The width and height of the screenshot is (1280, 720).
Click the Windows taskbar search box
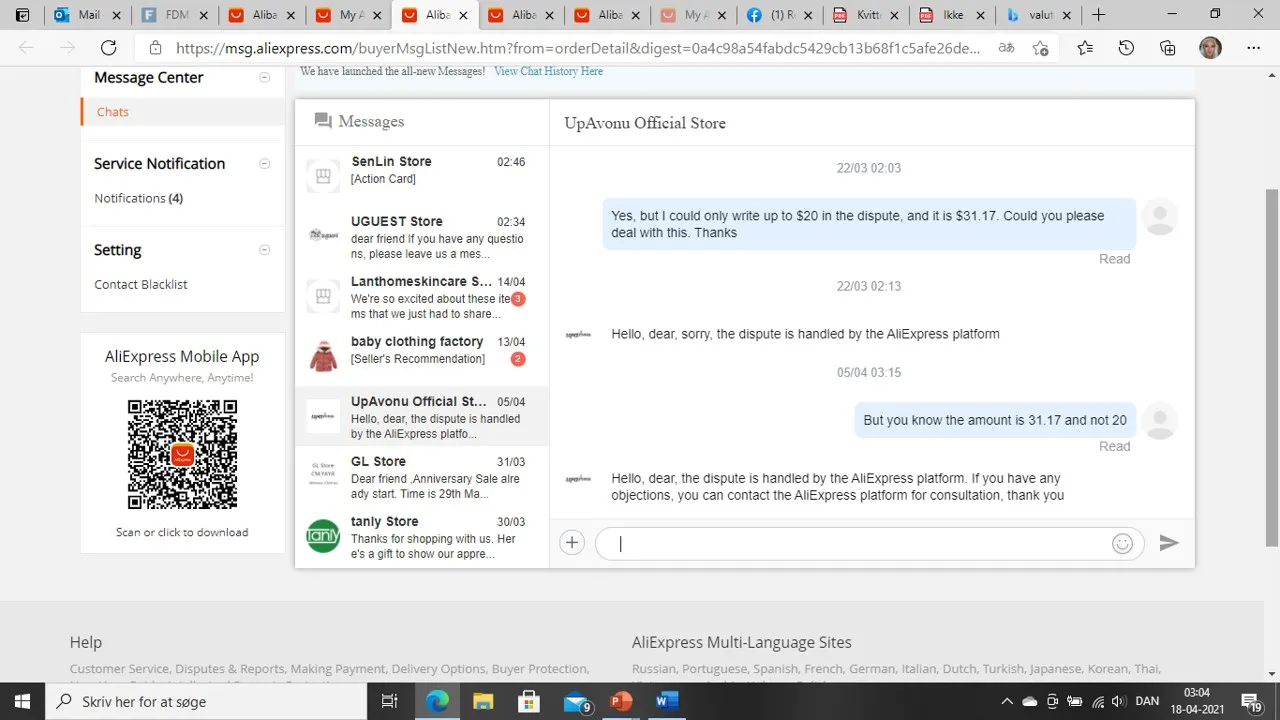coord(205,701)
